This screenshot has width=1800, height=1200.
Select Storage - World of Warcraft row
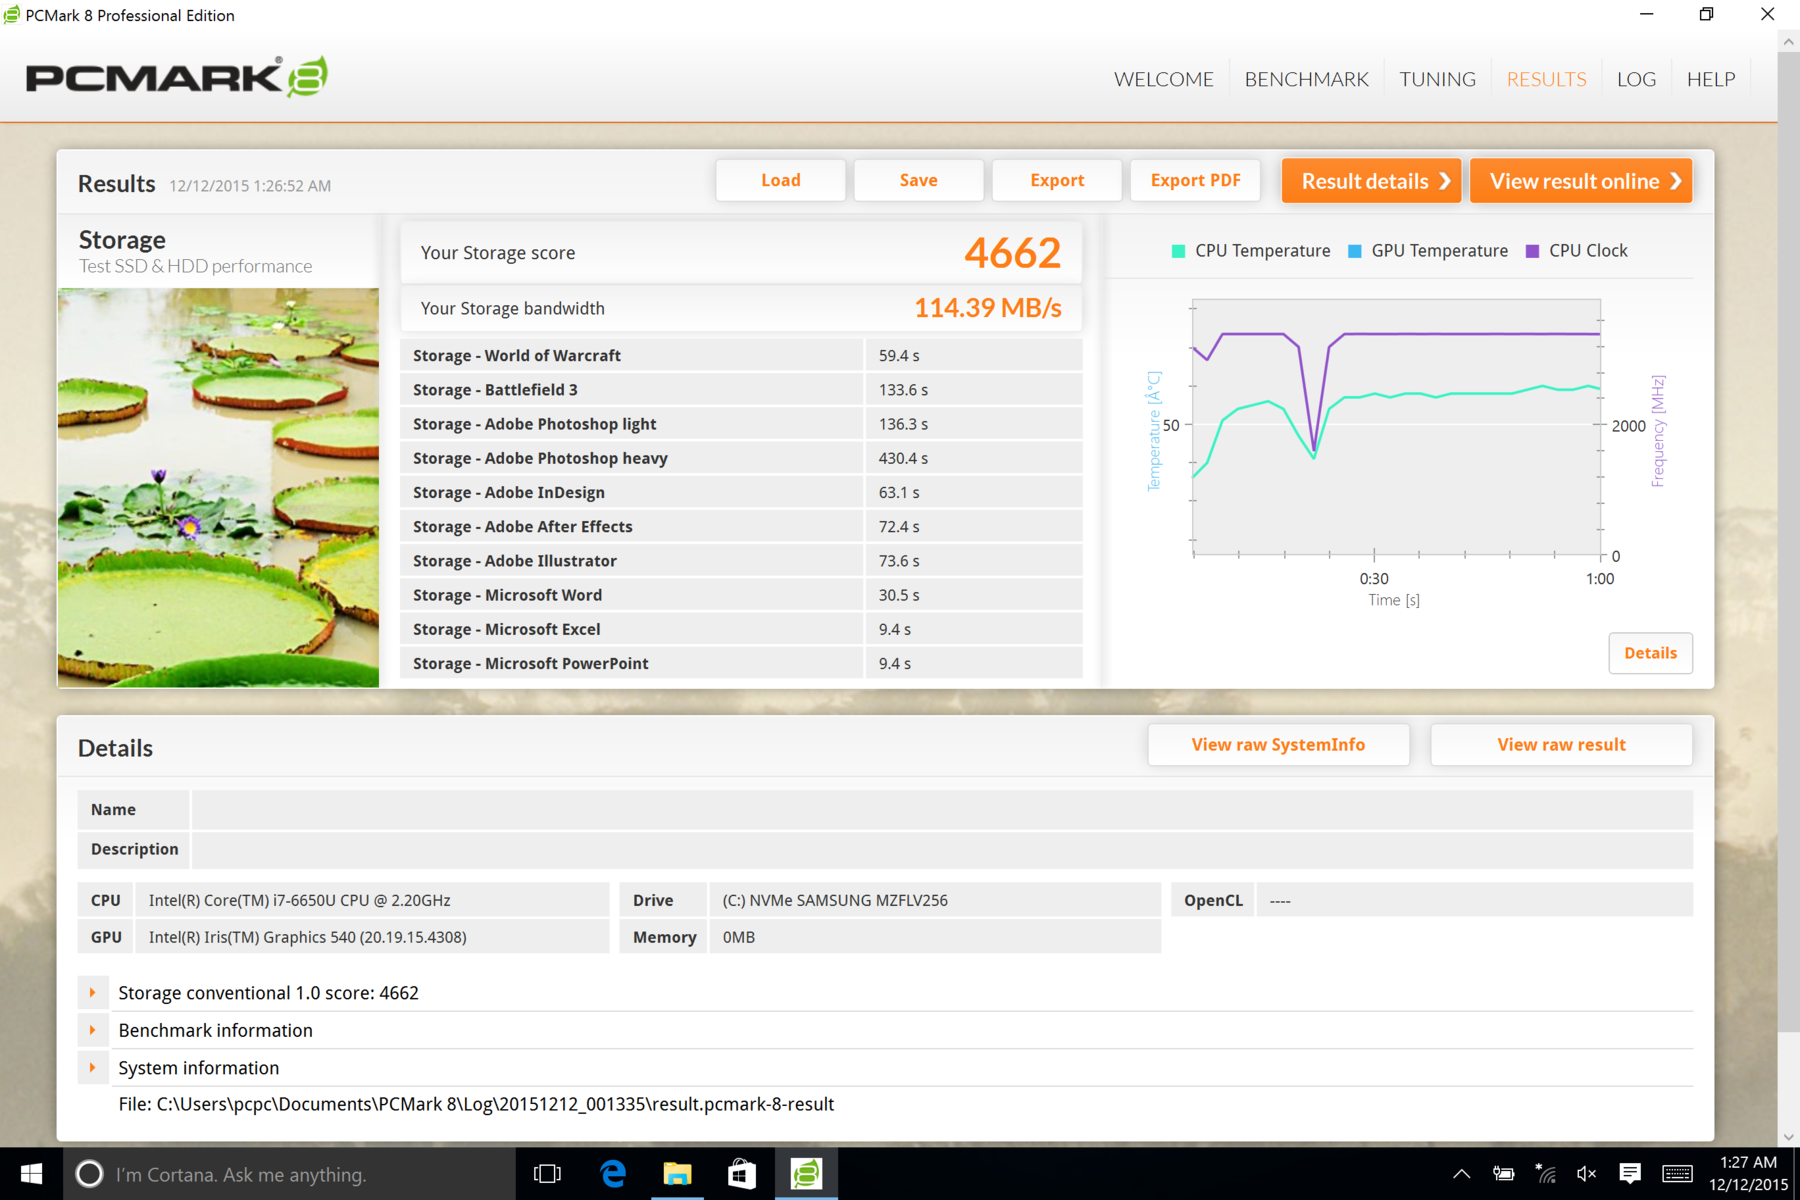[741, 356]
